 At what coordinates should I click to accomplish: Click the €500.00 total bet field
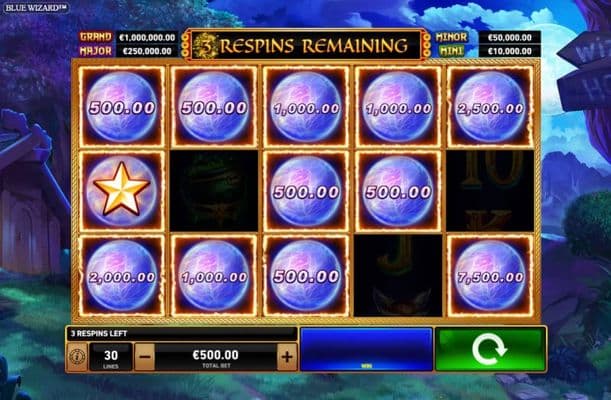coord(216,357)
